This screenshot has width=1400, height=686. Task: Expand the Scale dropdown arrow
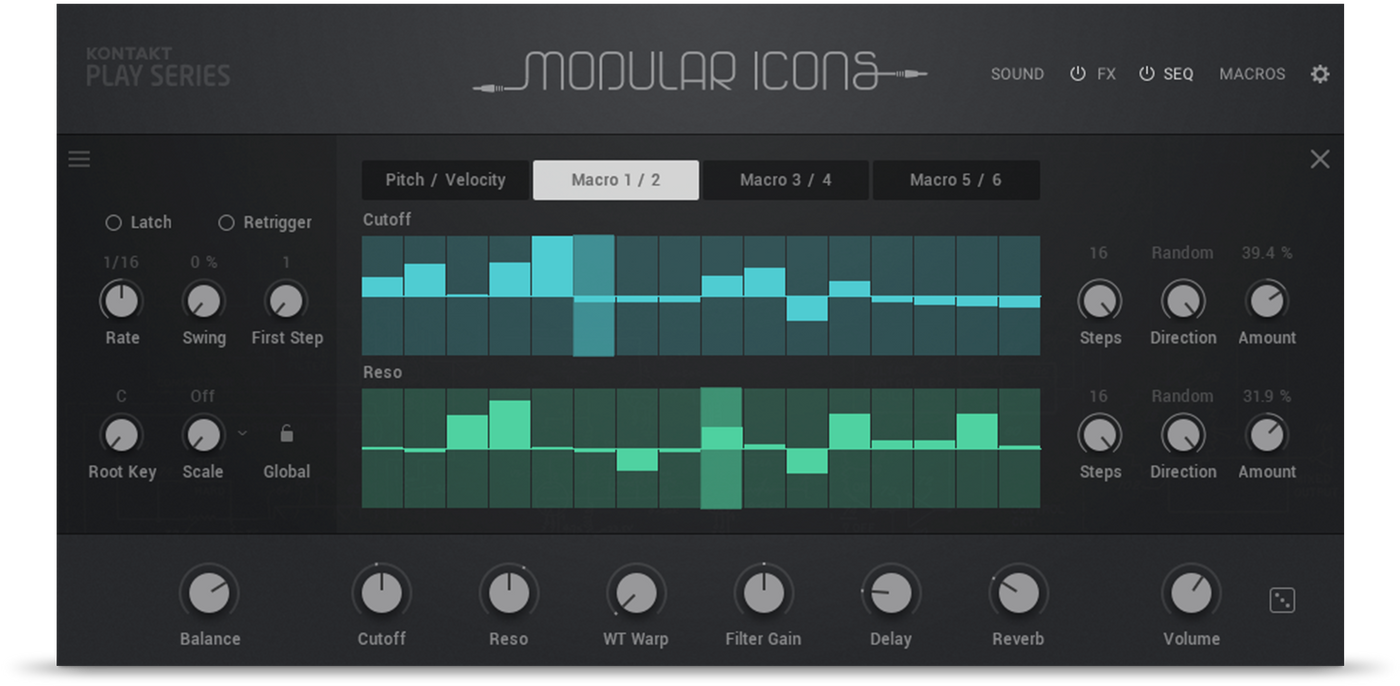point(242,433)
